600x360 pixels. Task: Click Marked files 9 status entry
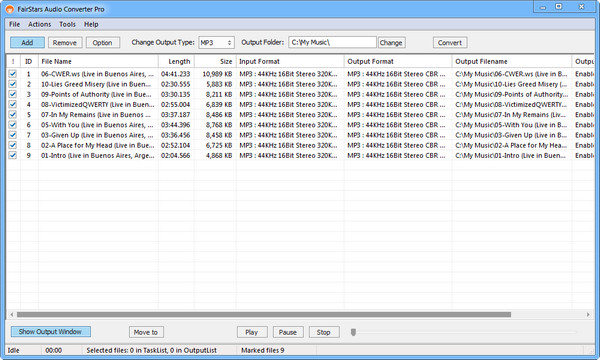pyautogui.click(x=262, y=350)
